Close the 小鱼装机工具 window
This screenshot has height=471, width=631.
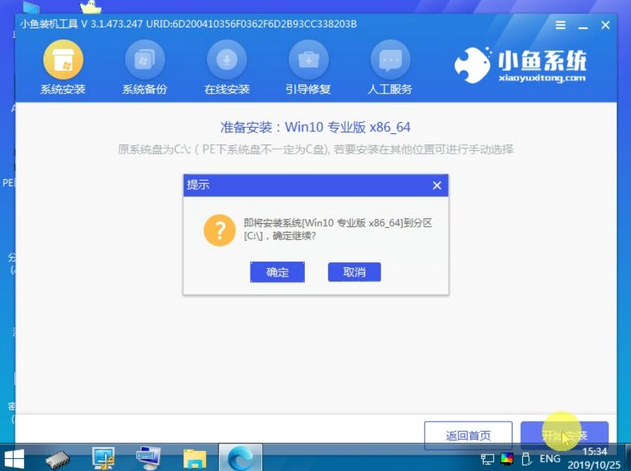pyautogui.click(x=605, y=25)
